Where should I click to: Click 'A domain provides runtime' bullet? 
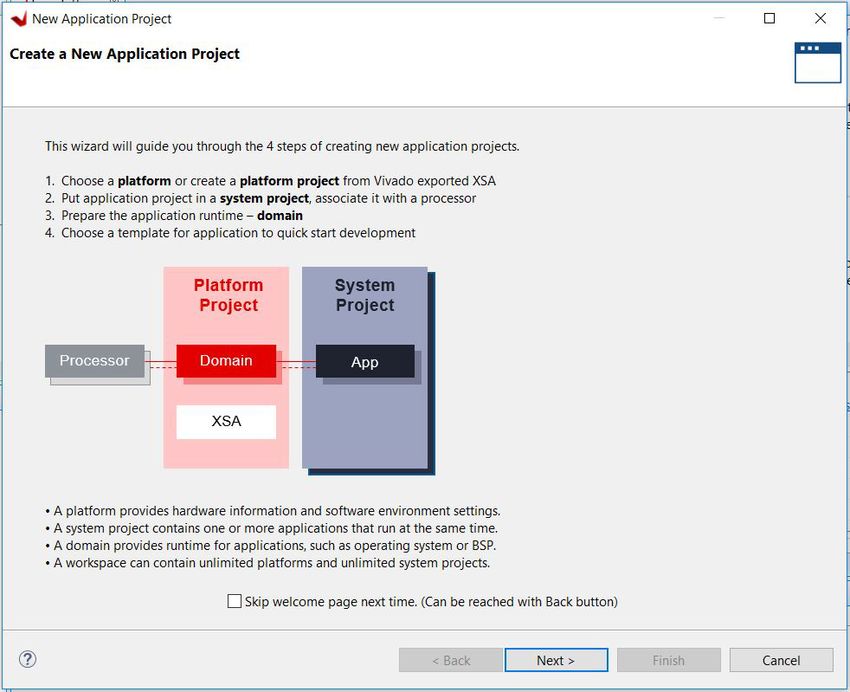(x=271, y=546)
